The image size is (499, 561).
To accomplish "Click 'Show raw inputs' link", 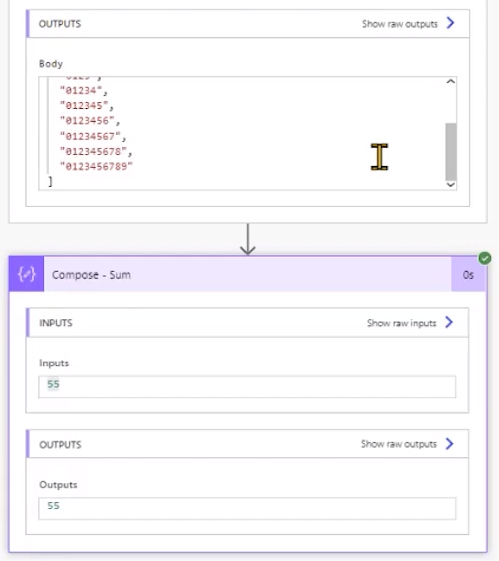I will coord(401,323).
